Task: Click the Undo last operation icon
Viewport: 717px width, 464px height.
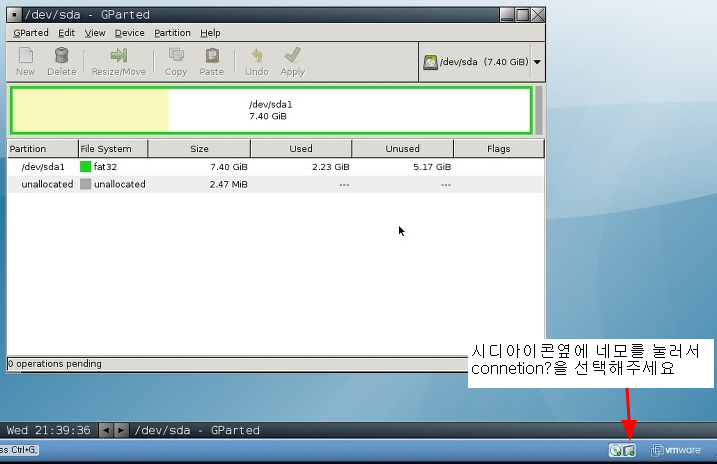Action: click(x=257, y=56)
